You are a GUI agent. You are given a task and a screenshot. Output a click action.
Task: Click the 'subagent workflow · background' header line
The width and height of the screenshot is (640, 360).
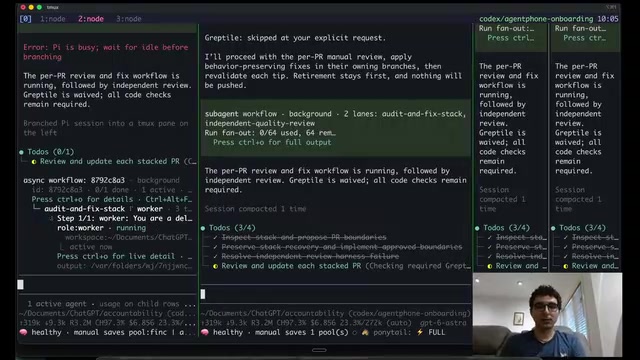(268, 114)
